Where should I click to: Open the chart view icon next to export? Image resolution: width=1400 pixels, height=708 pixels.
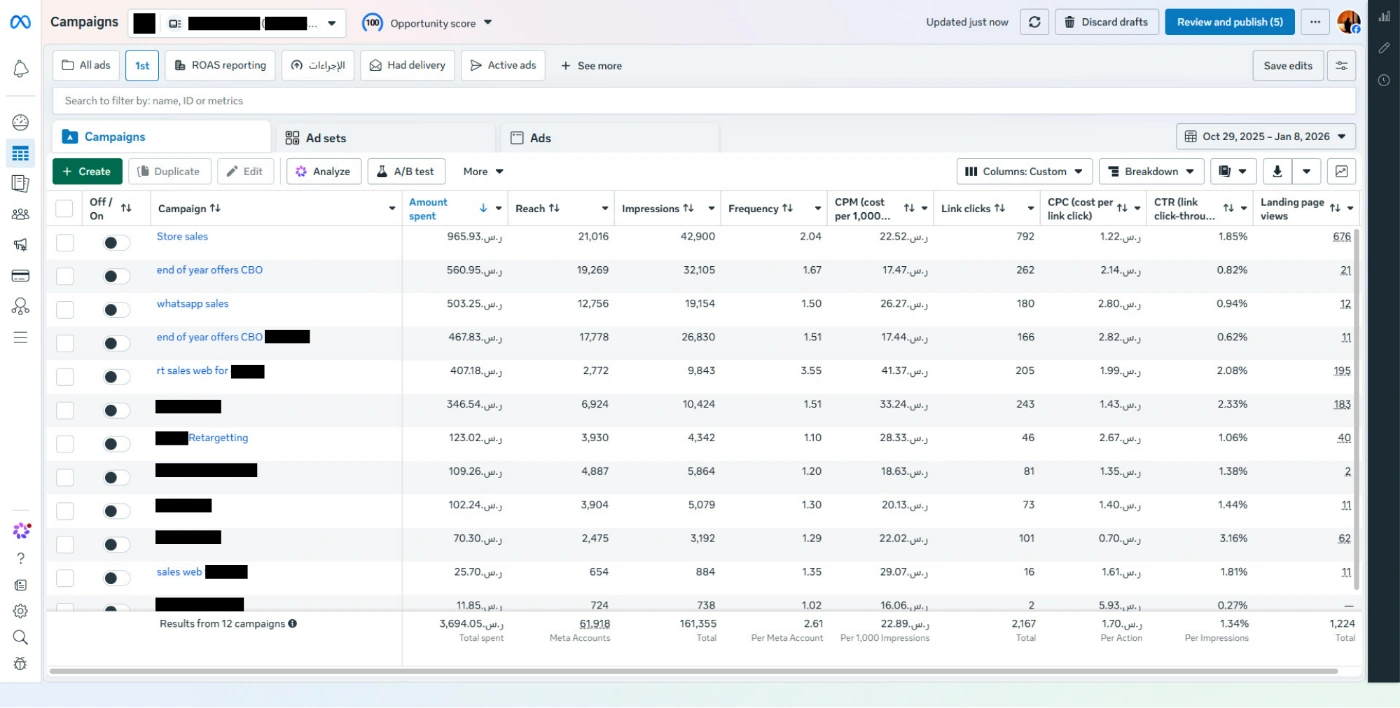click(1341, 171)
